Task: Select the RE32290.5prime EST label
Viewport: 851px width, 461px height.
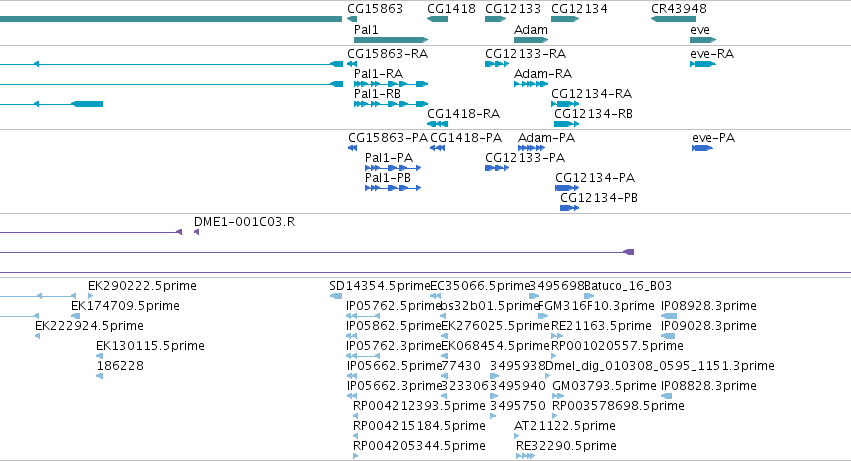Action: pyautogui.click(x=566, y=446)
